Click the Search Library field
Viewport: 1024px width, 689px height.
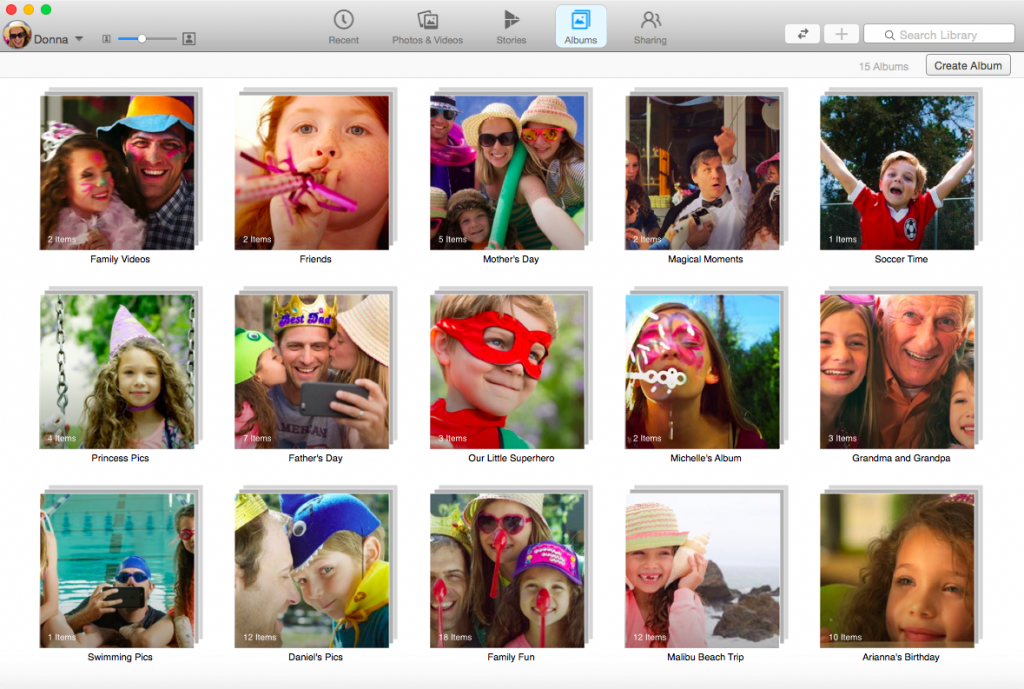938,34
